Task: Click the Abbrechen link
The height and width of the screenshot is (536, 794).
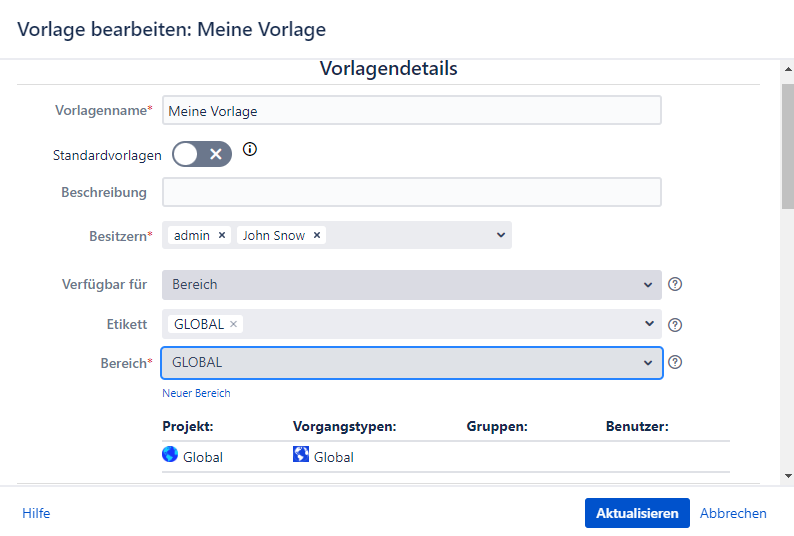Action: [733, 513]
